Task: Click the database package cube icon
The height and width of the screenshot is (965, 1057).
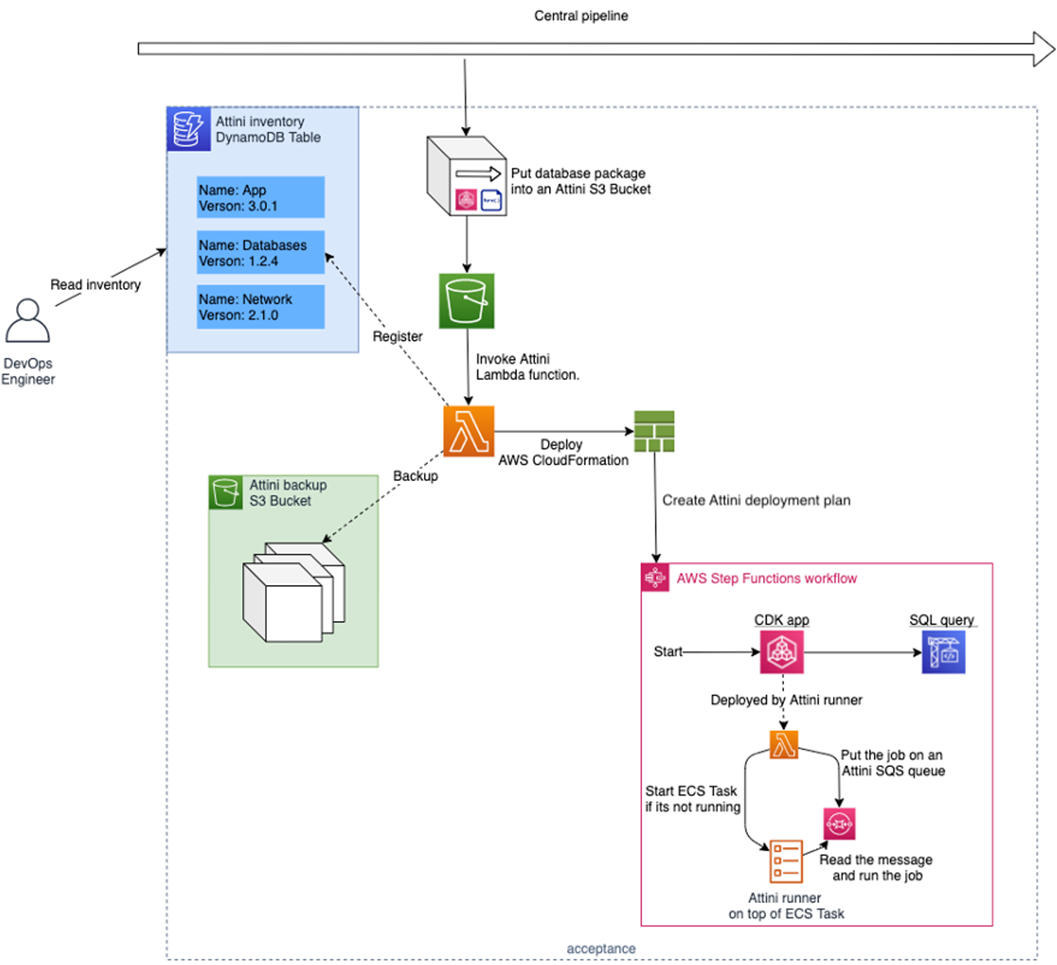Action: click(x=467, y=177)
